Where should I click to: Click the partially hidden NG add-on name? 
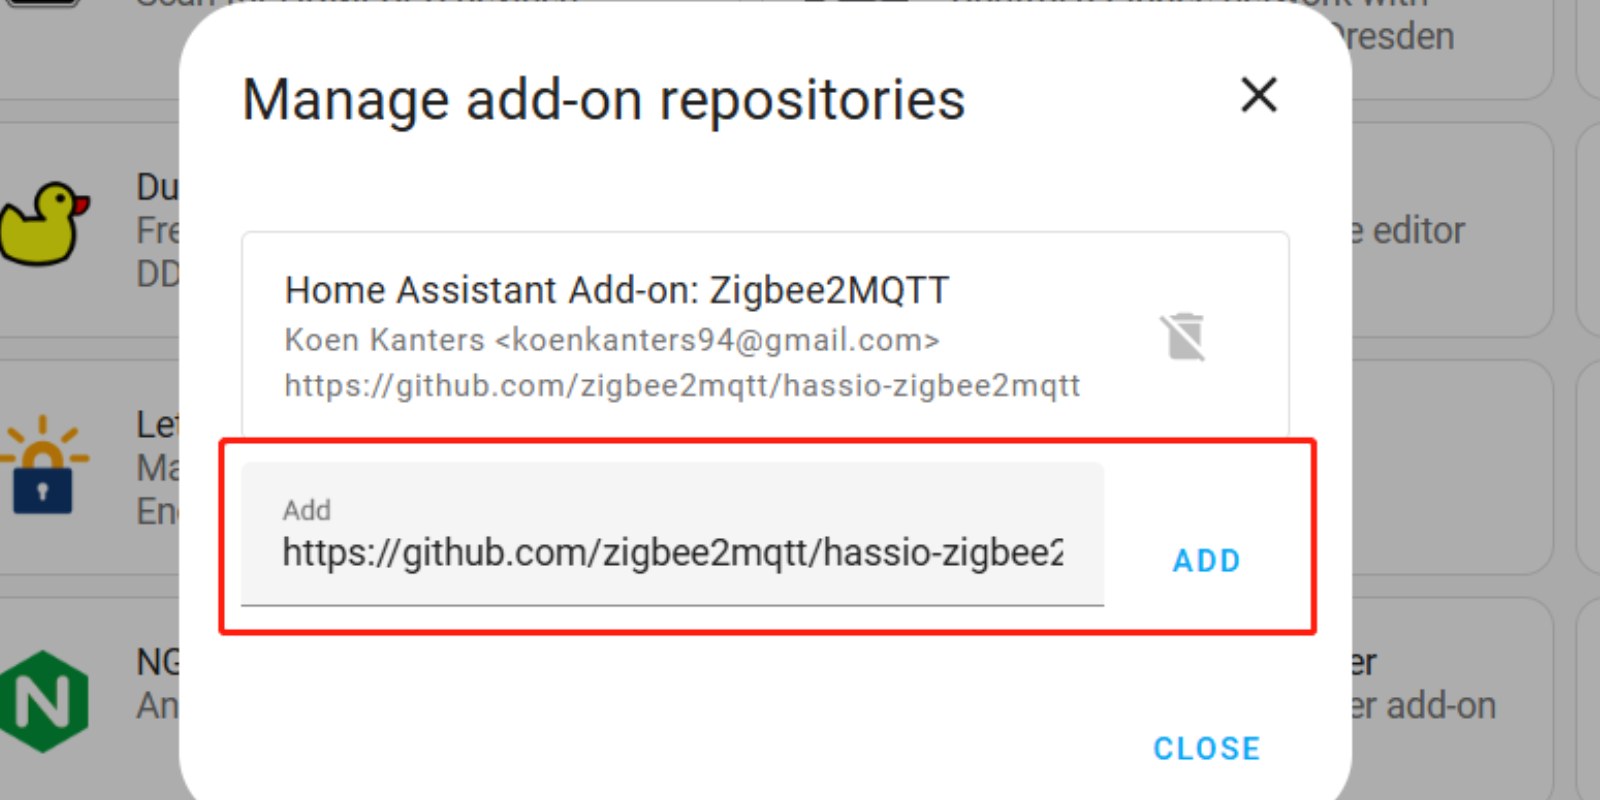(x=158, y=662)
